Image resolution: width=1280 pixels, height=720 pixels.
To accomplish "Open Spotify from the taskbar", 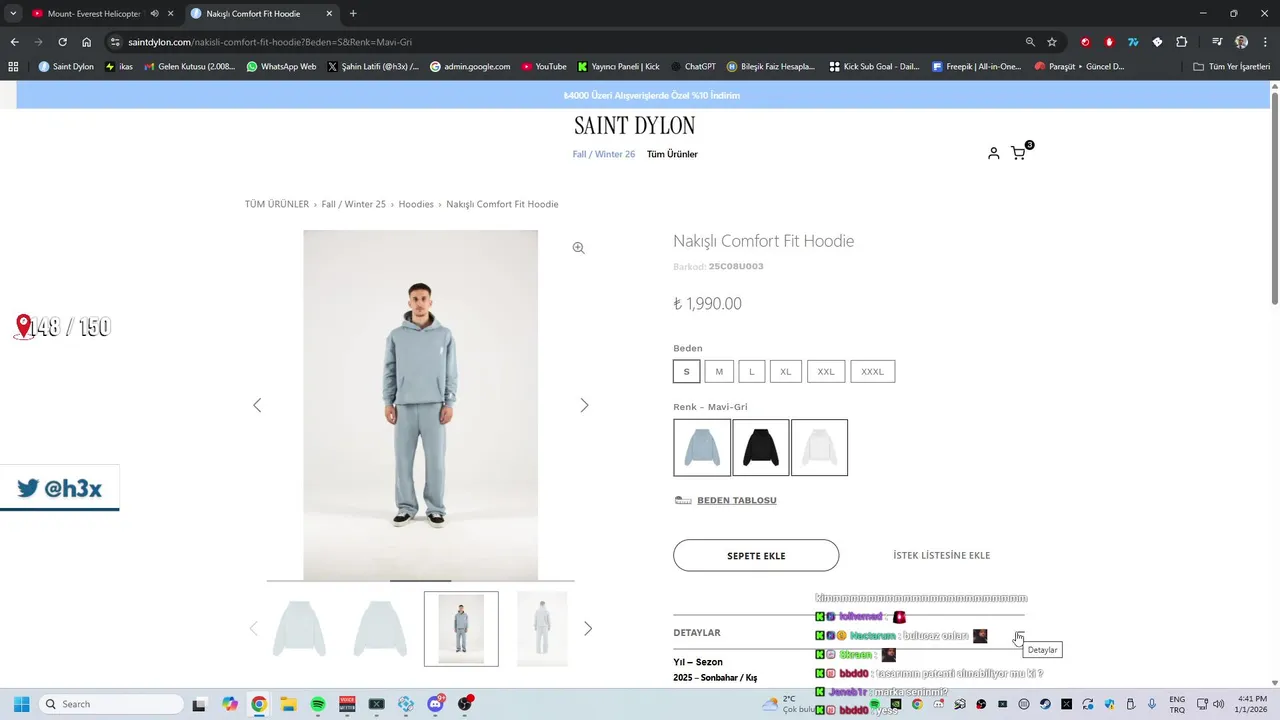I will click(x=318, y=704).
